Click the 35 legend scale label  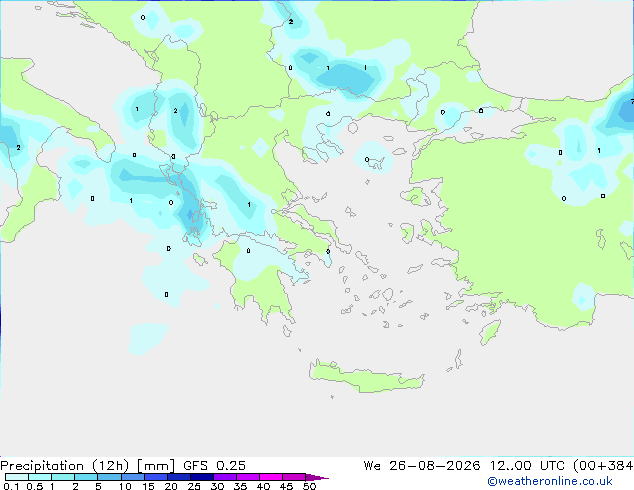(240, 486)
